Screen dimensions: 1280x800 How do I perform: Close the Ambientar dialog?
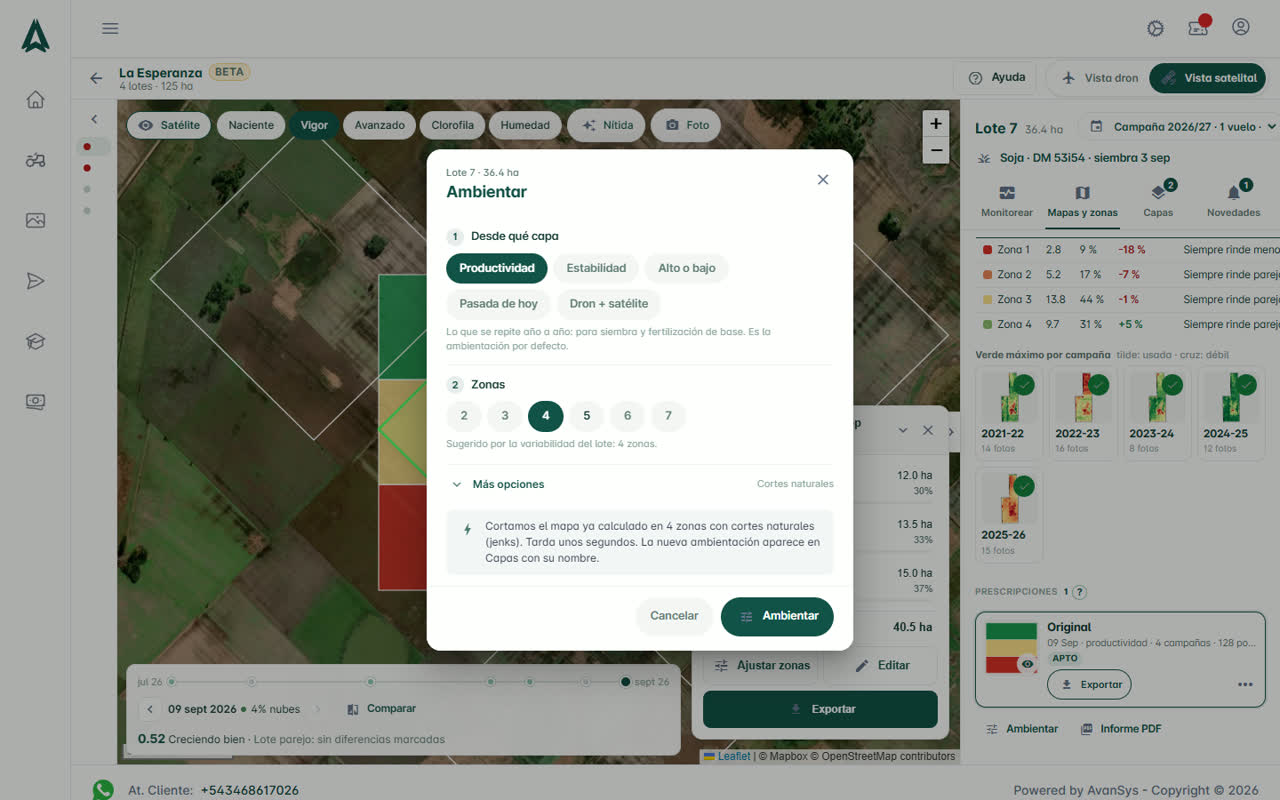(x=823, y=180)
